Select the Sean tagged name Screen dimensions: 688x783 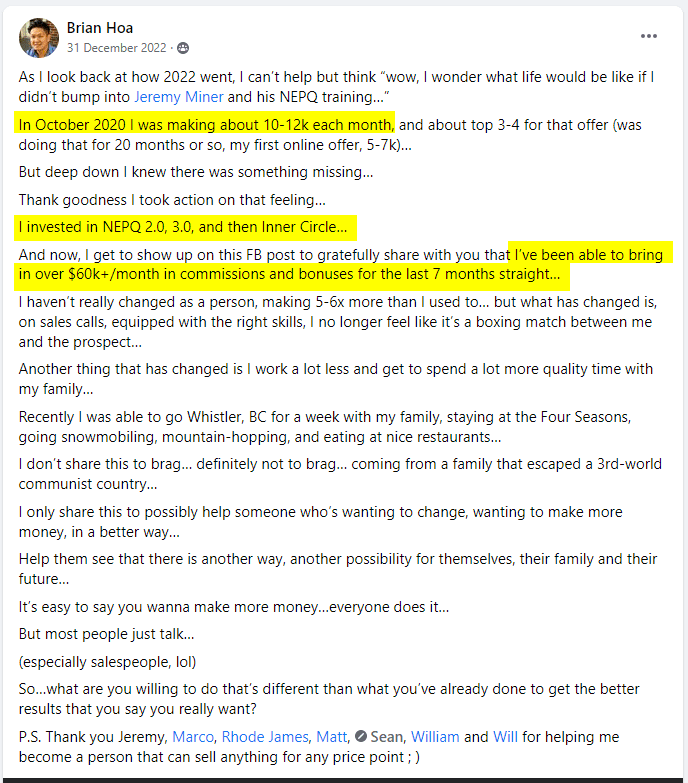click(x=386, y=737)
